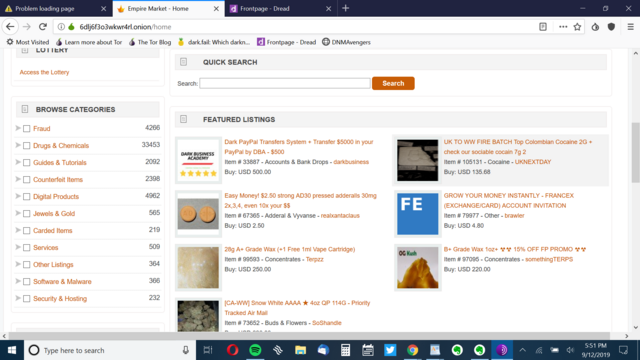Screen dimensions: 640x360
Task: Expand the Other Listings arrow
Action: click(x=18, y=264)
